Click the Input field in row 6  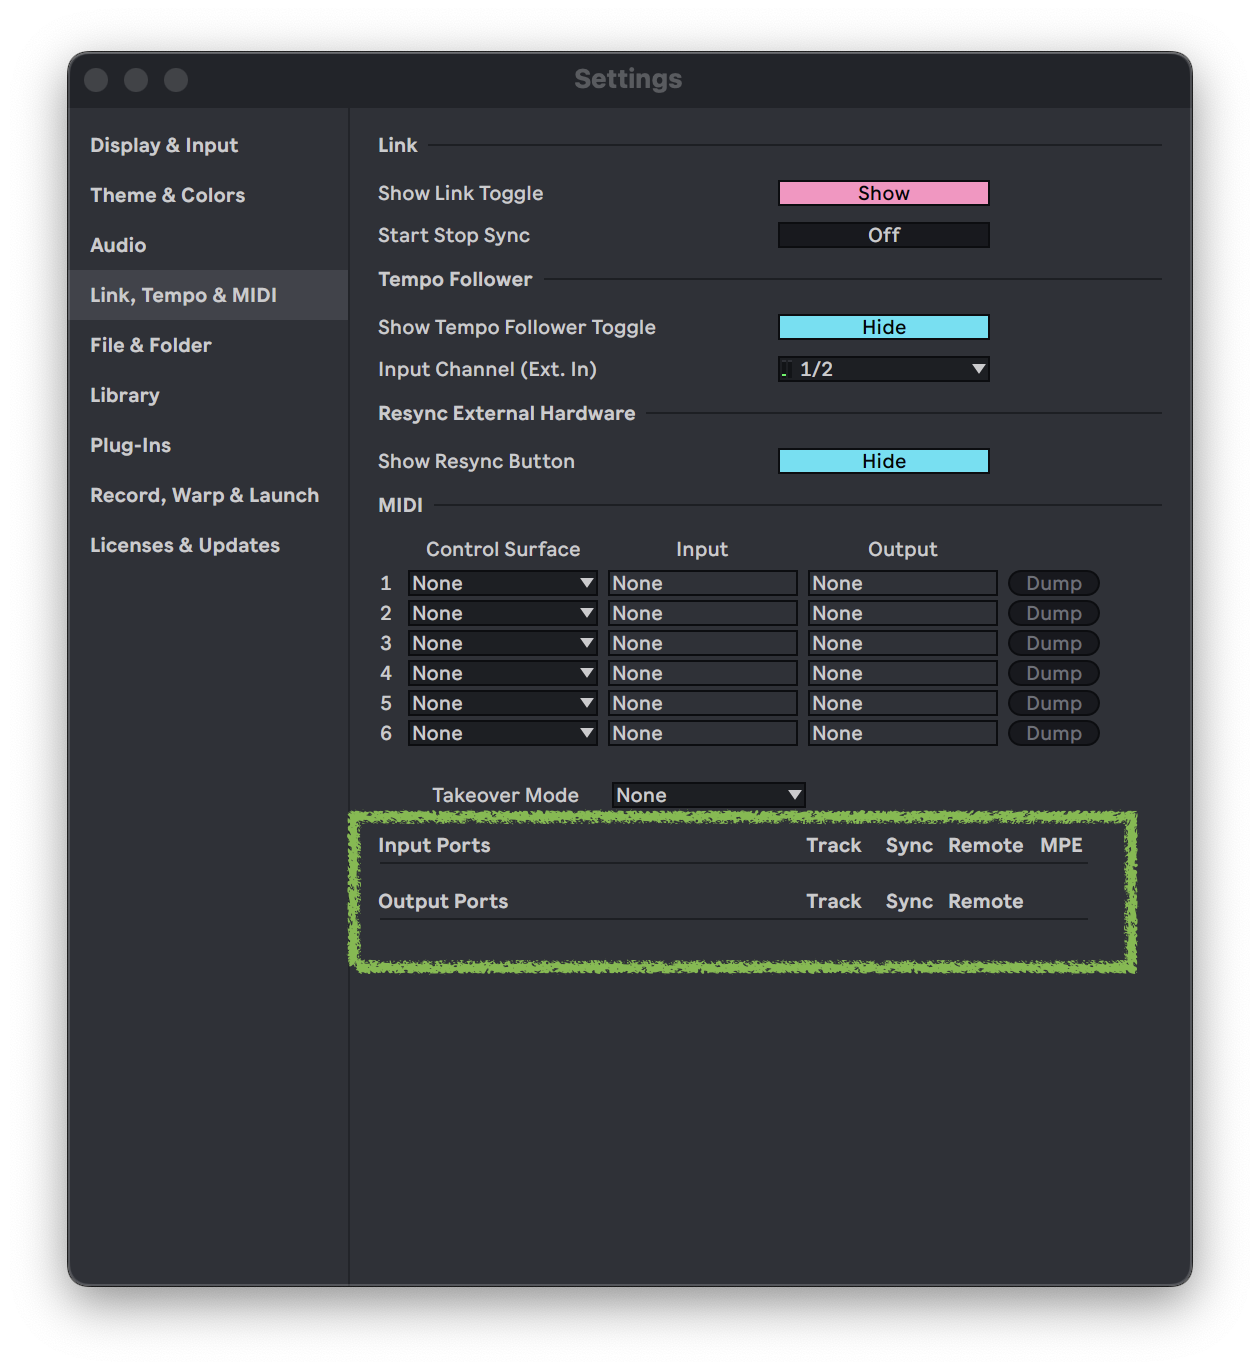[x=703, y=733]
